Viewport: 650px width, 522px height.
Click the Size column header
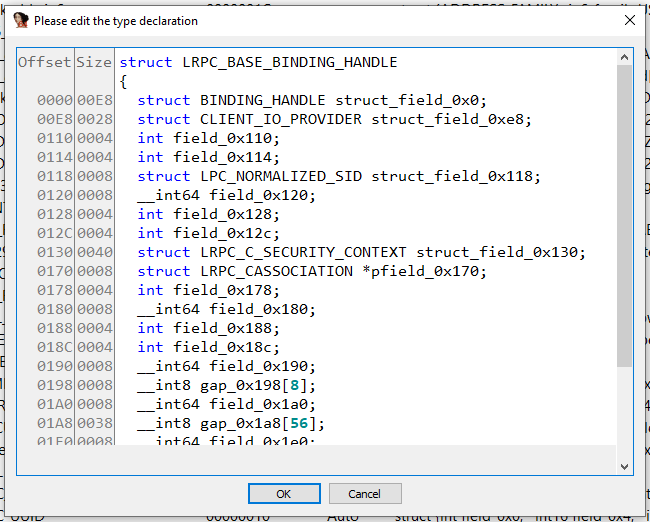click(x=94, y=62)
